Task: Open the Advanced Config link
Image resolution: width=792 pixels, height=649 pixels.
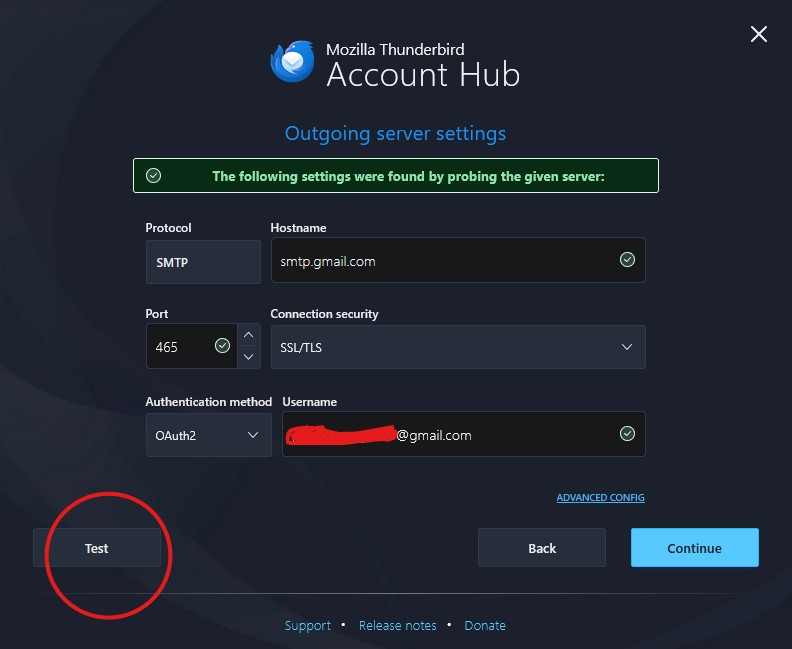Action: 601,497
